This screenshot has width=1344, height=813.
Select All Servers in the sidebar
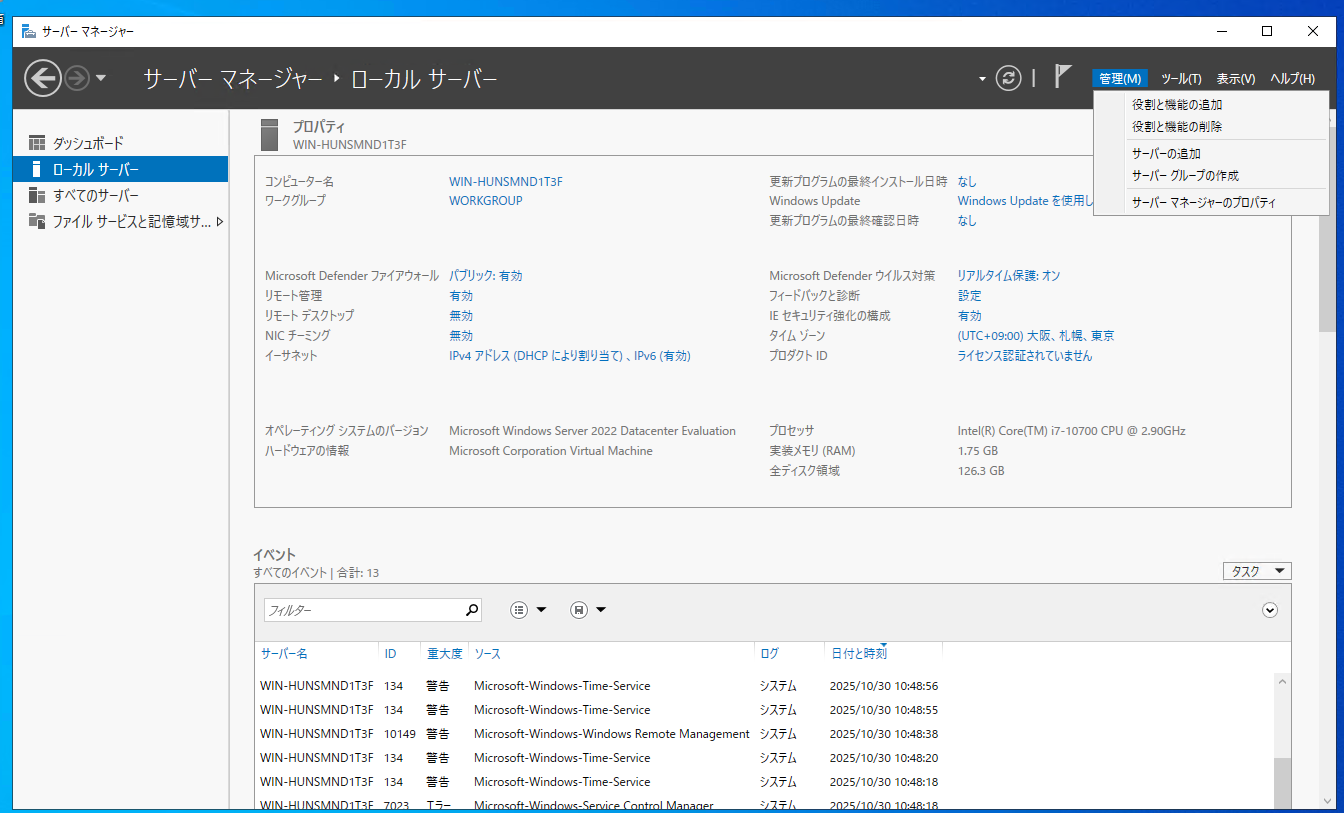pos(96,196)
